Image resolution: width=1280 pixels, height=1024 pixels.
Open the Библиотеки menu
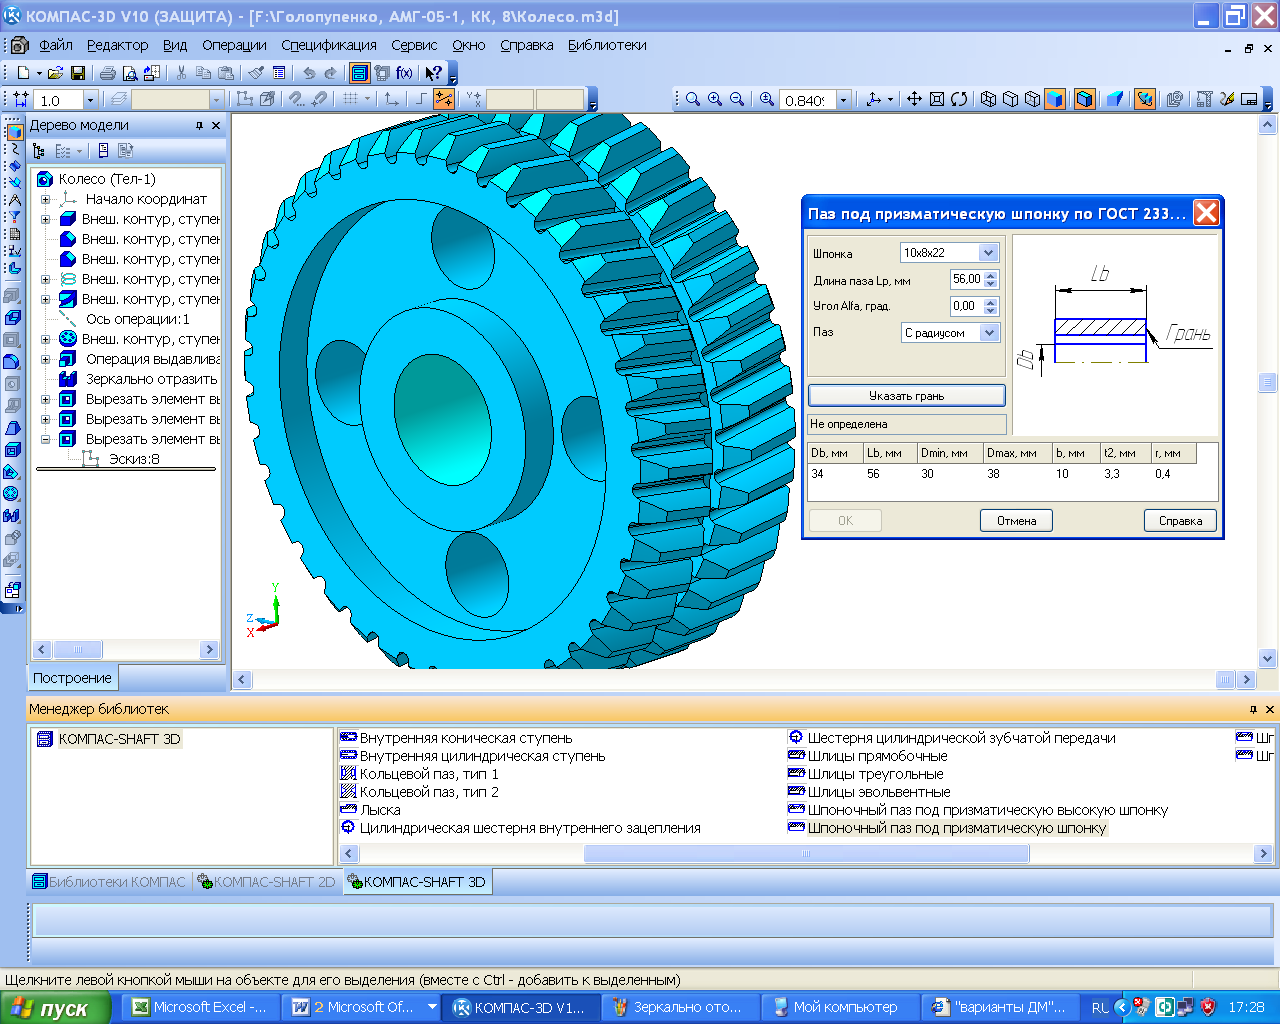pos(607,45)
